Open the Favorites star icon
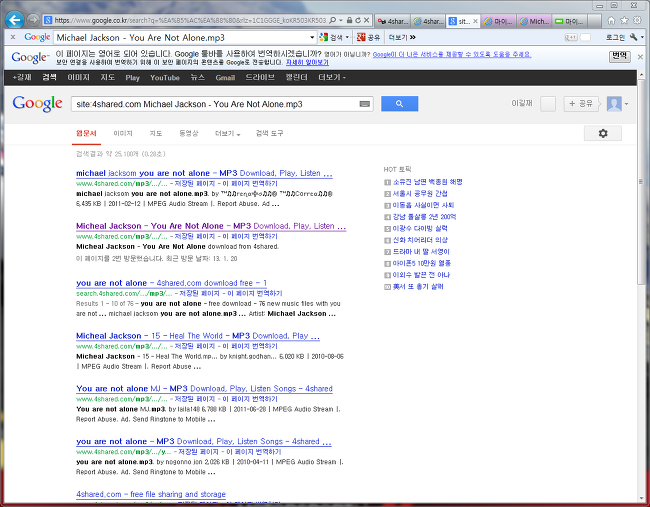Viewport: 650px width, 507px height. click(x=624, y=20)
